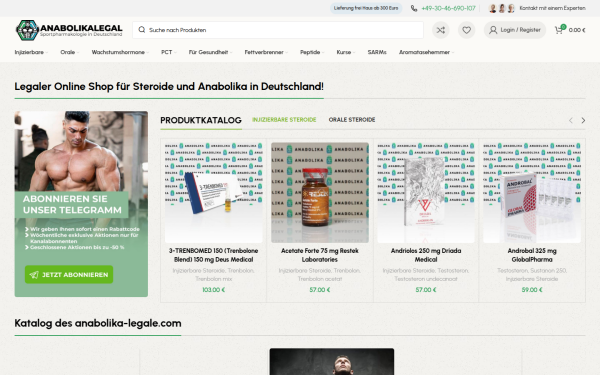Viewport: 600px width, 375px height.
Task: Click 3-TRENBOMED category tags line
Action: (214, 274)
